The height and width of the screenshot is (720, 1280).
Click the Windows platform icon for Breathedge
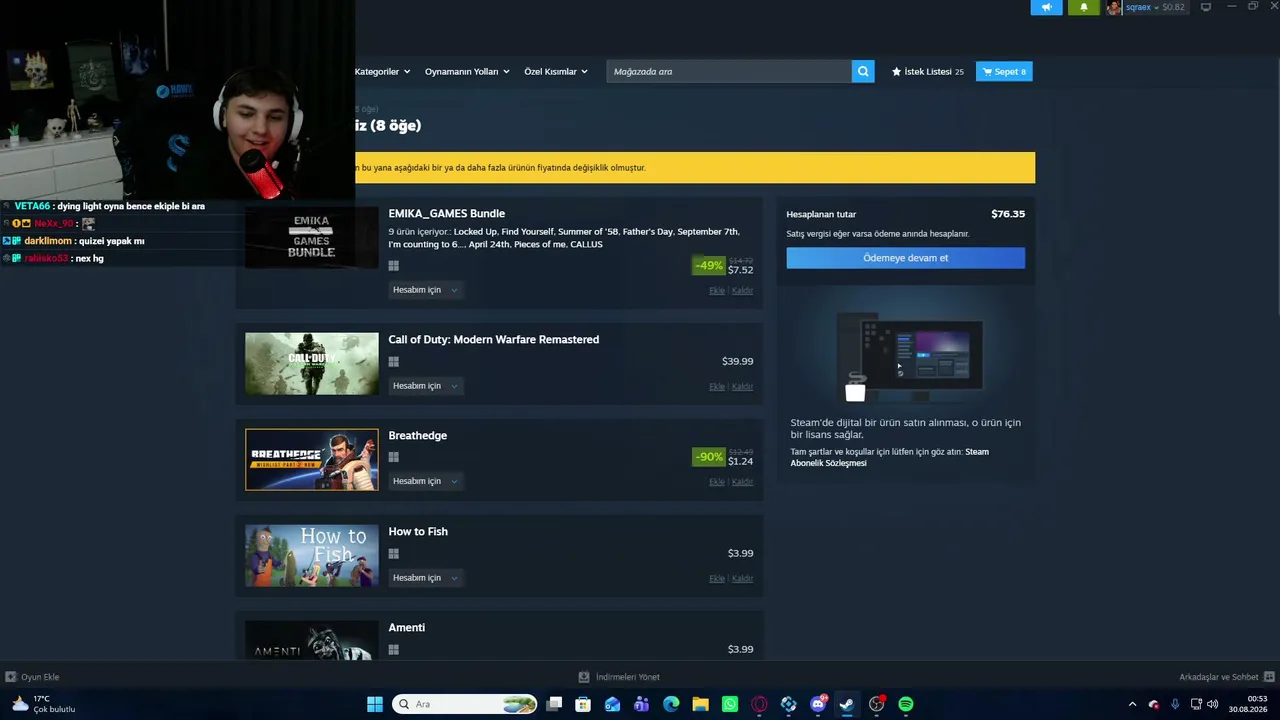pyautogui.click(x=394, y=457)
